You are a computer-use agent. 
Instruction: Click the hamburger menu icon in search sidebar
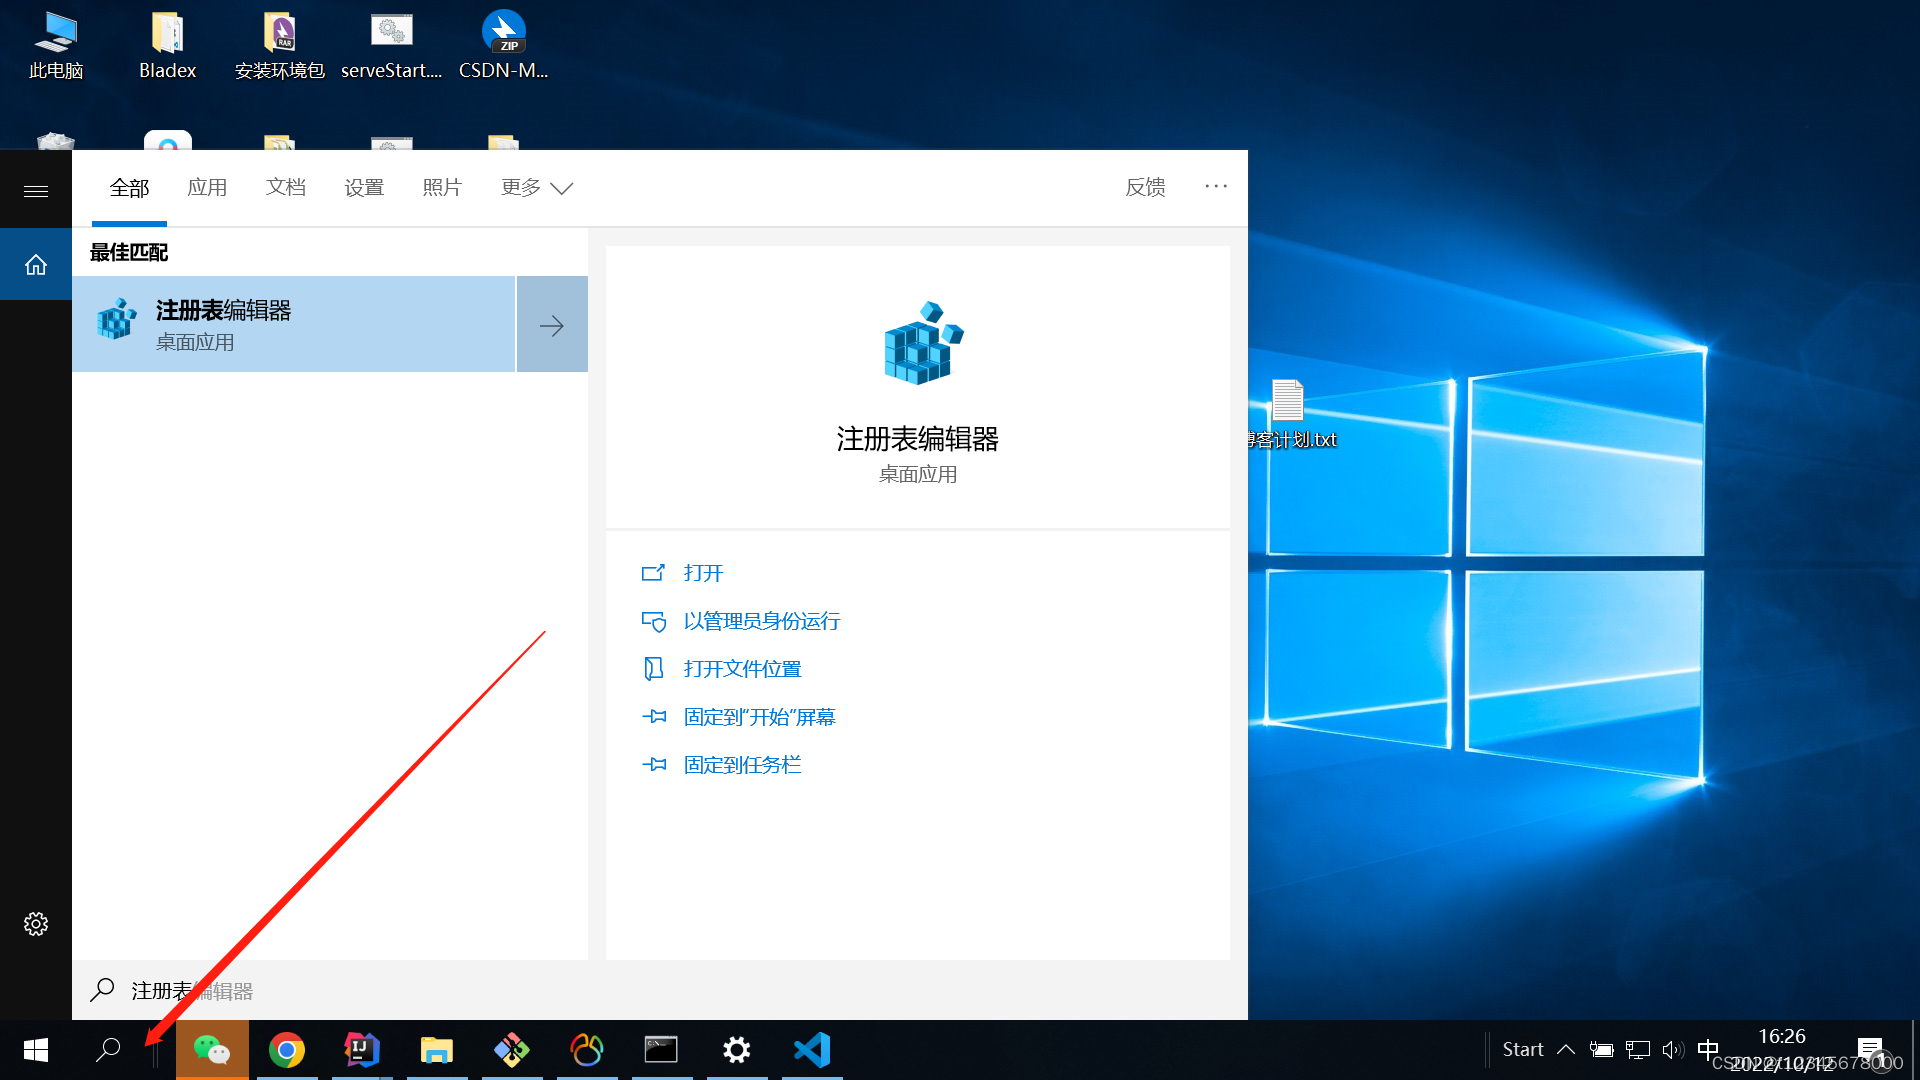(36, 191)
